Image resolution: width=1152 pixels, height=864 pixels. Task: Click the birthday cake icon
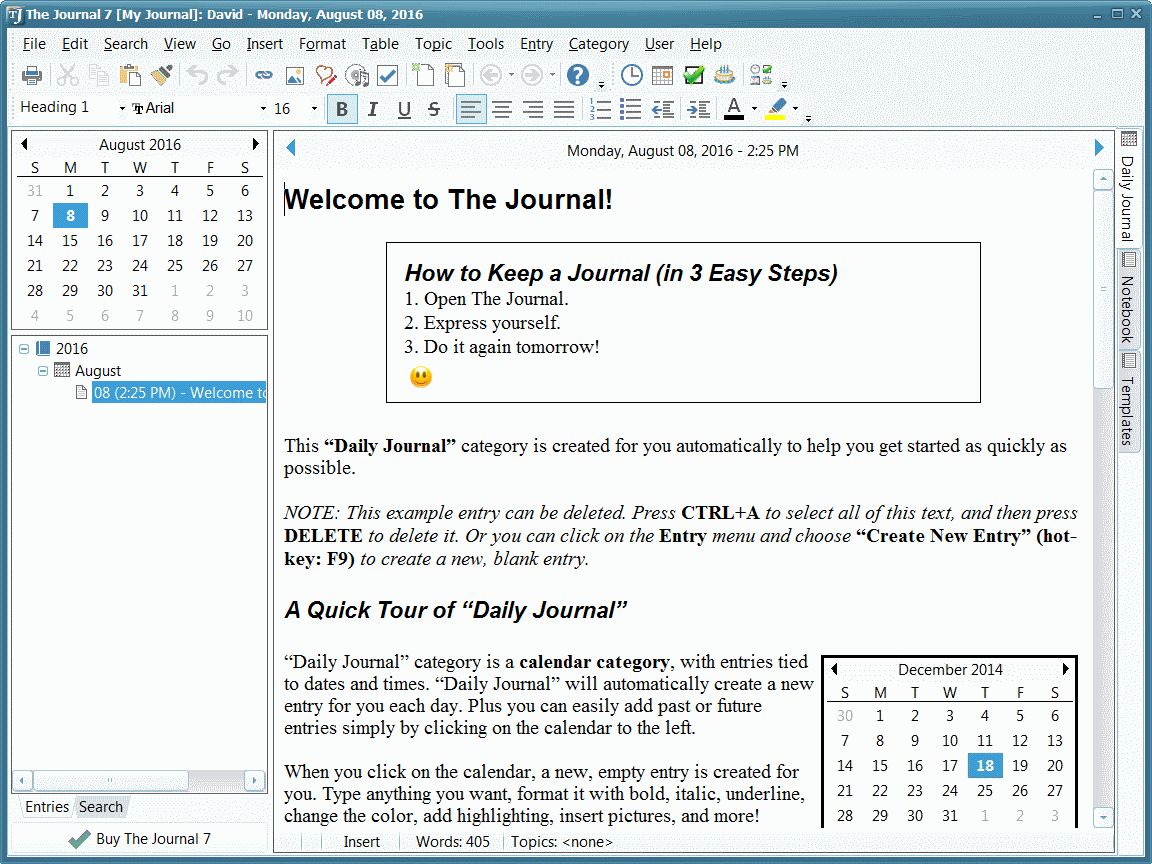[724, 75]
